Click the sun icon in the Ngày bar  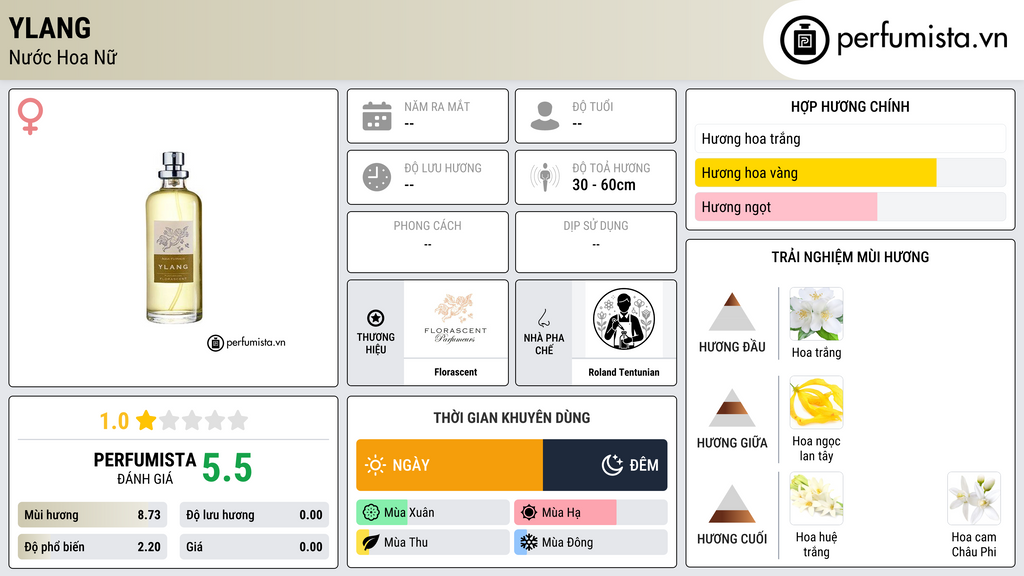376,465
